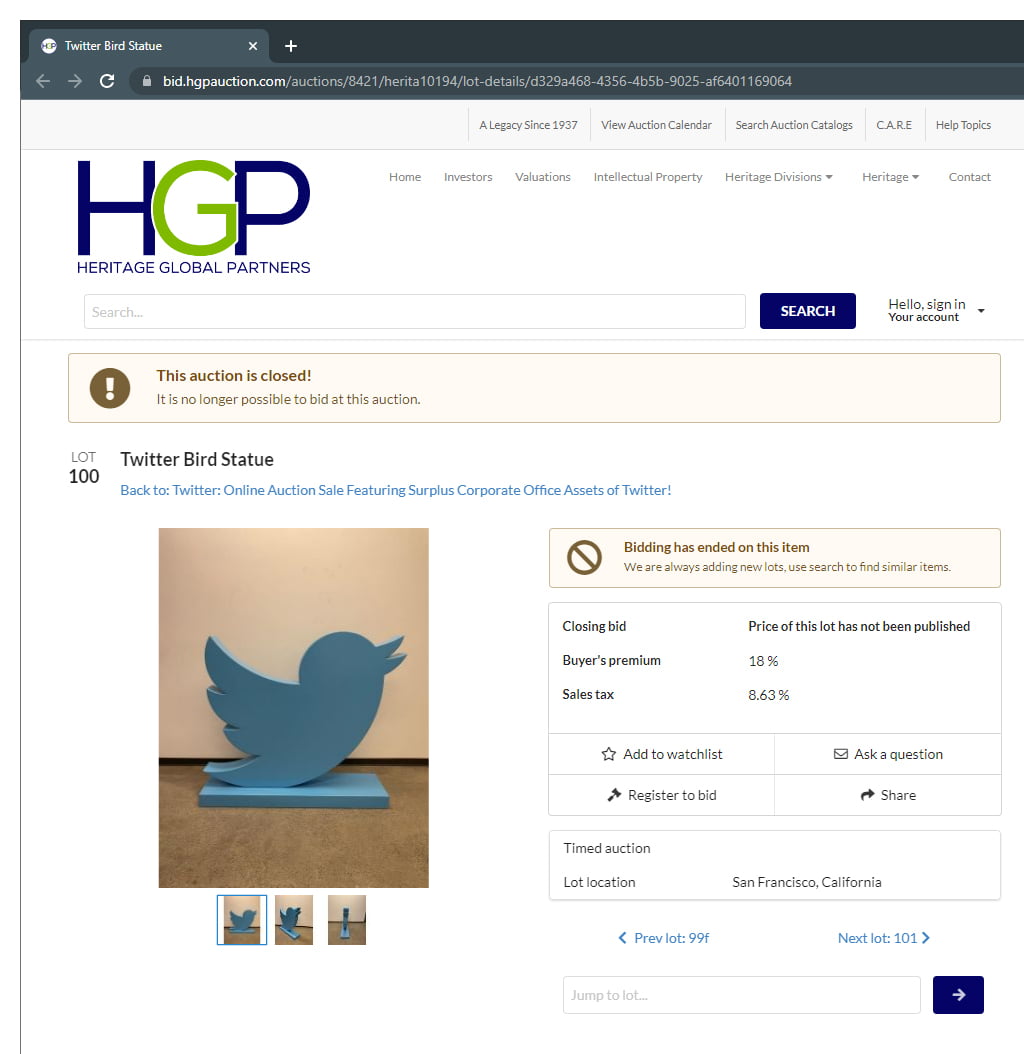The width and height of the screenshot is (1024, 1054).
Task: Open Contact menu item
Action: [970, 177]
